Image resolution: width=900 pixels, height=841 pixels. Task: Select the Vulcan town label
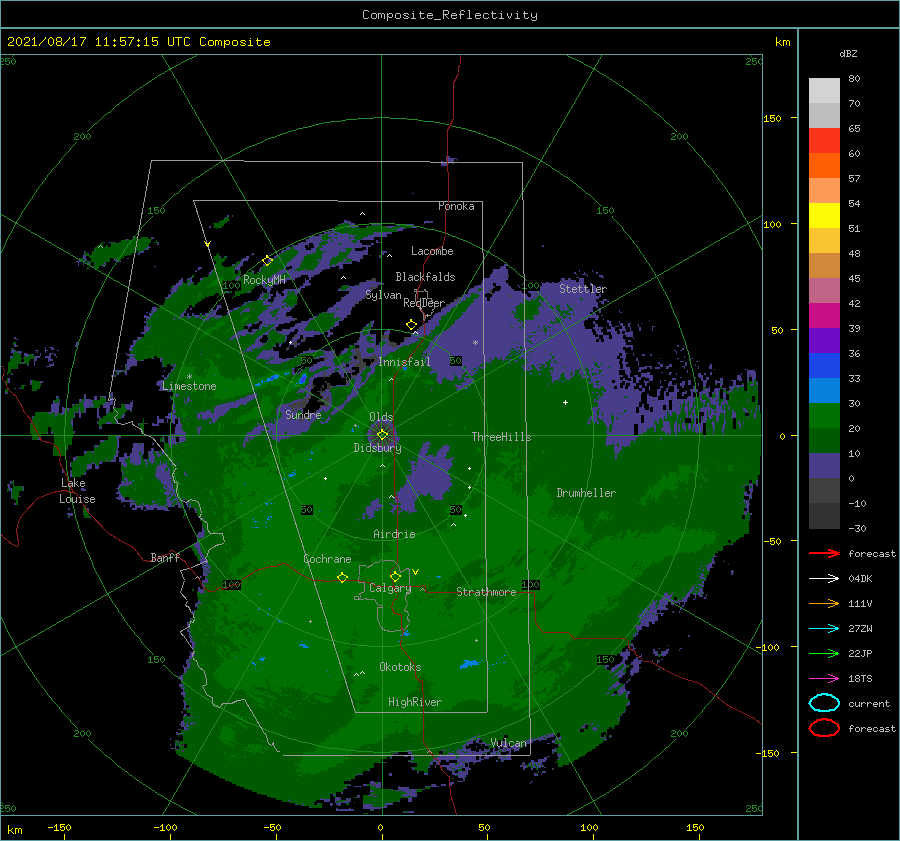508,743
